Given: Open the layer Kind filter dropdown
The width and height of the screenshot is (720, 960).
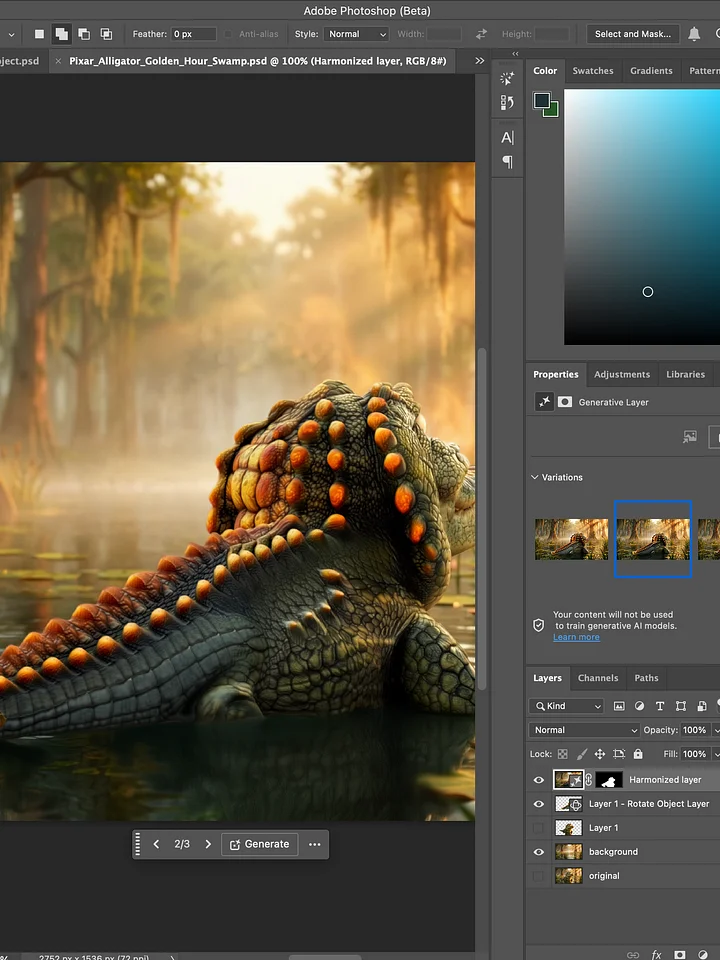Looking at the screenshot, I should click(x=566, y=706).
